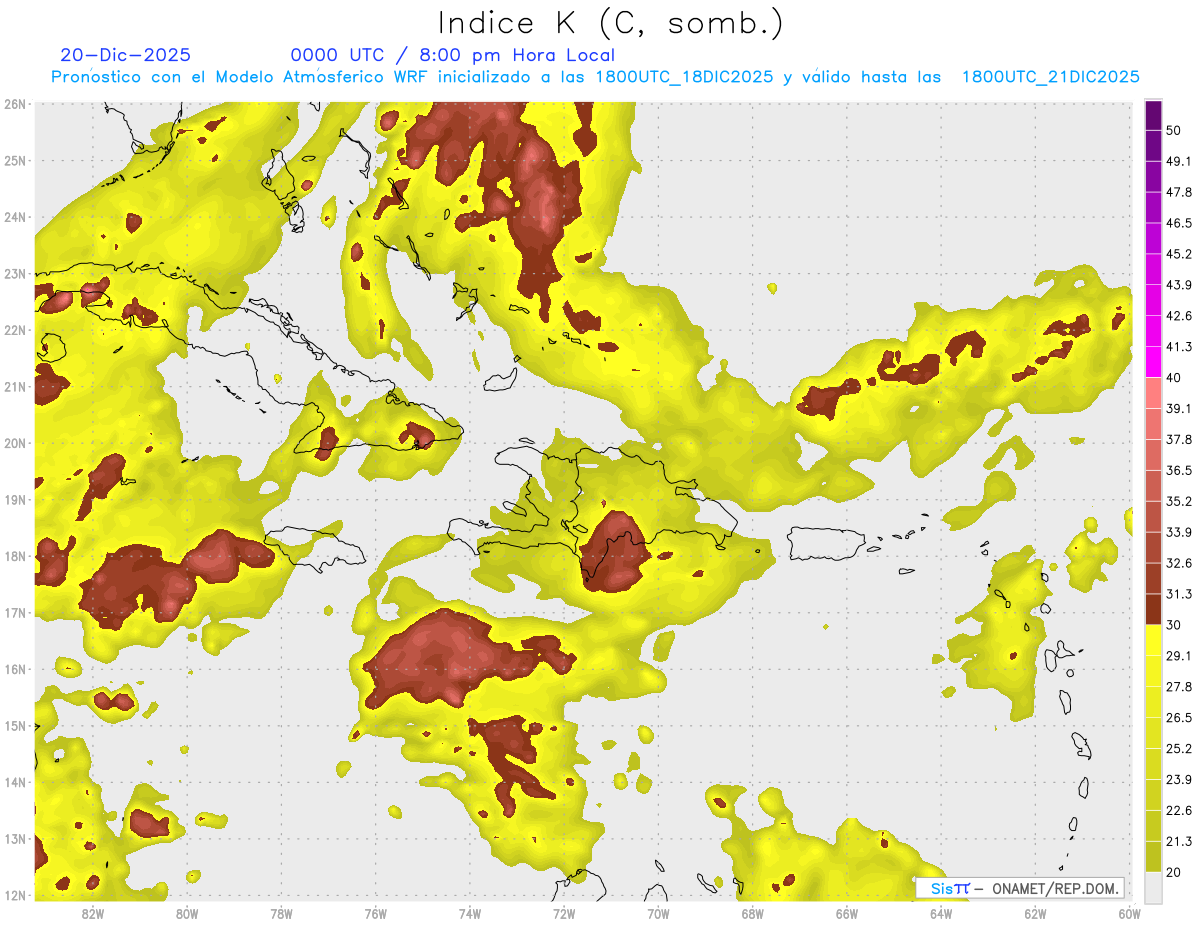Select the color scale value 21.3
1200x927 pixels.
1178,841
